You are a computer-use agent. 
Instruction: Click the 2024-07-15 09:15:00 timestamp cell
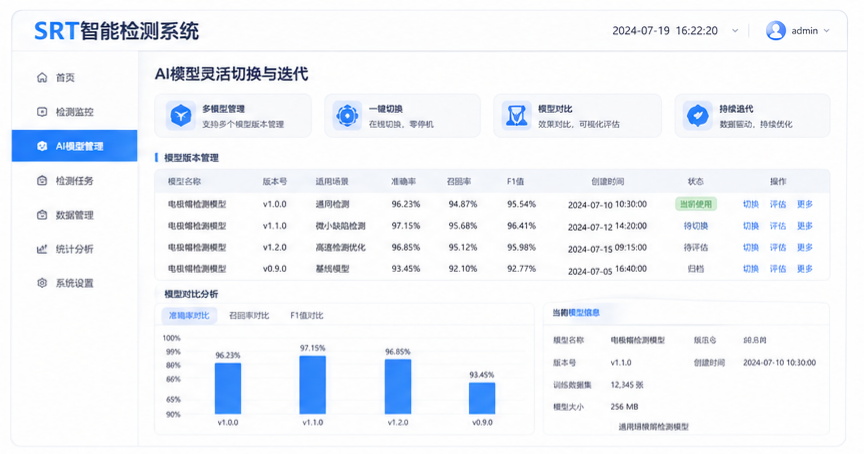point(607,248)
